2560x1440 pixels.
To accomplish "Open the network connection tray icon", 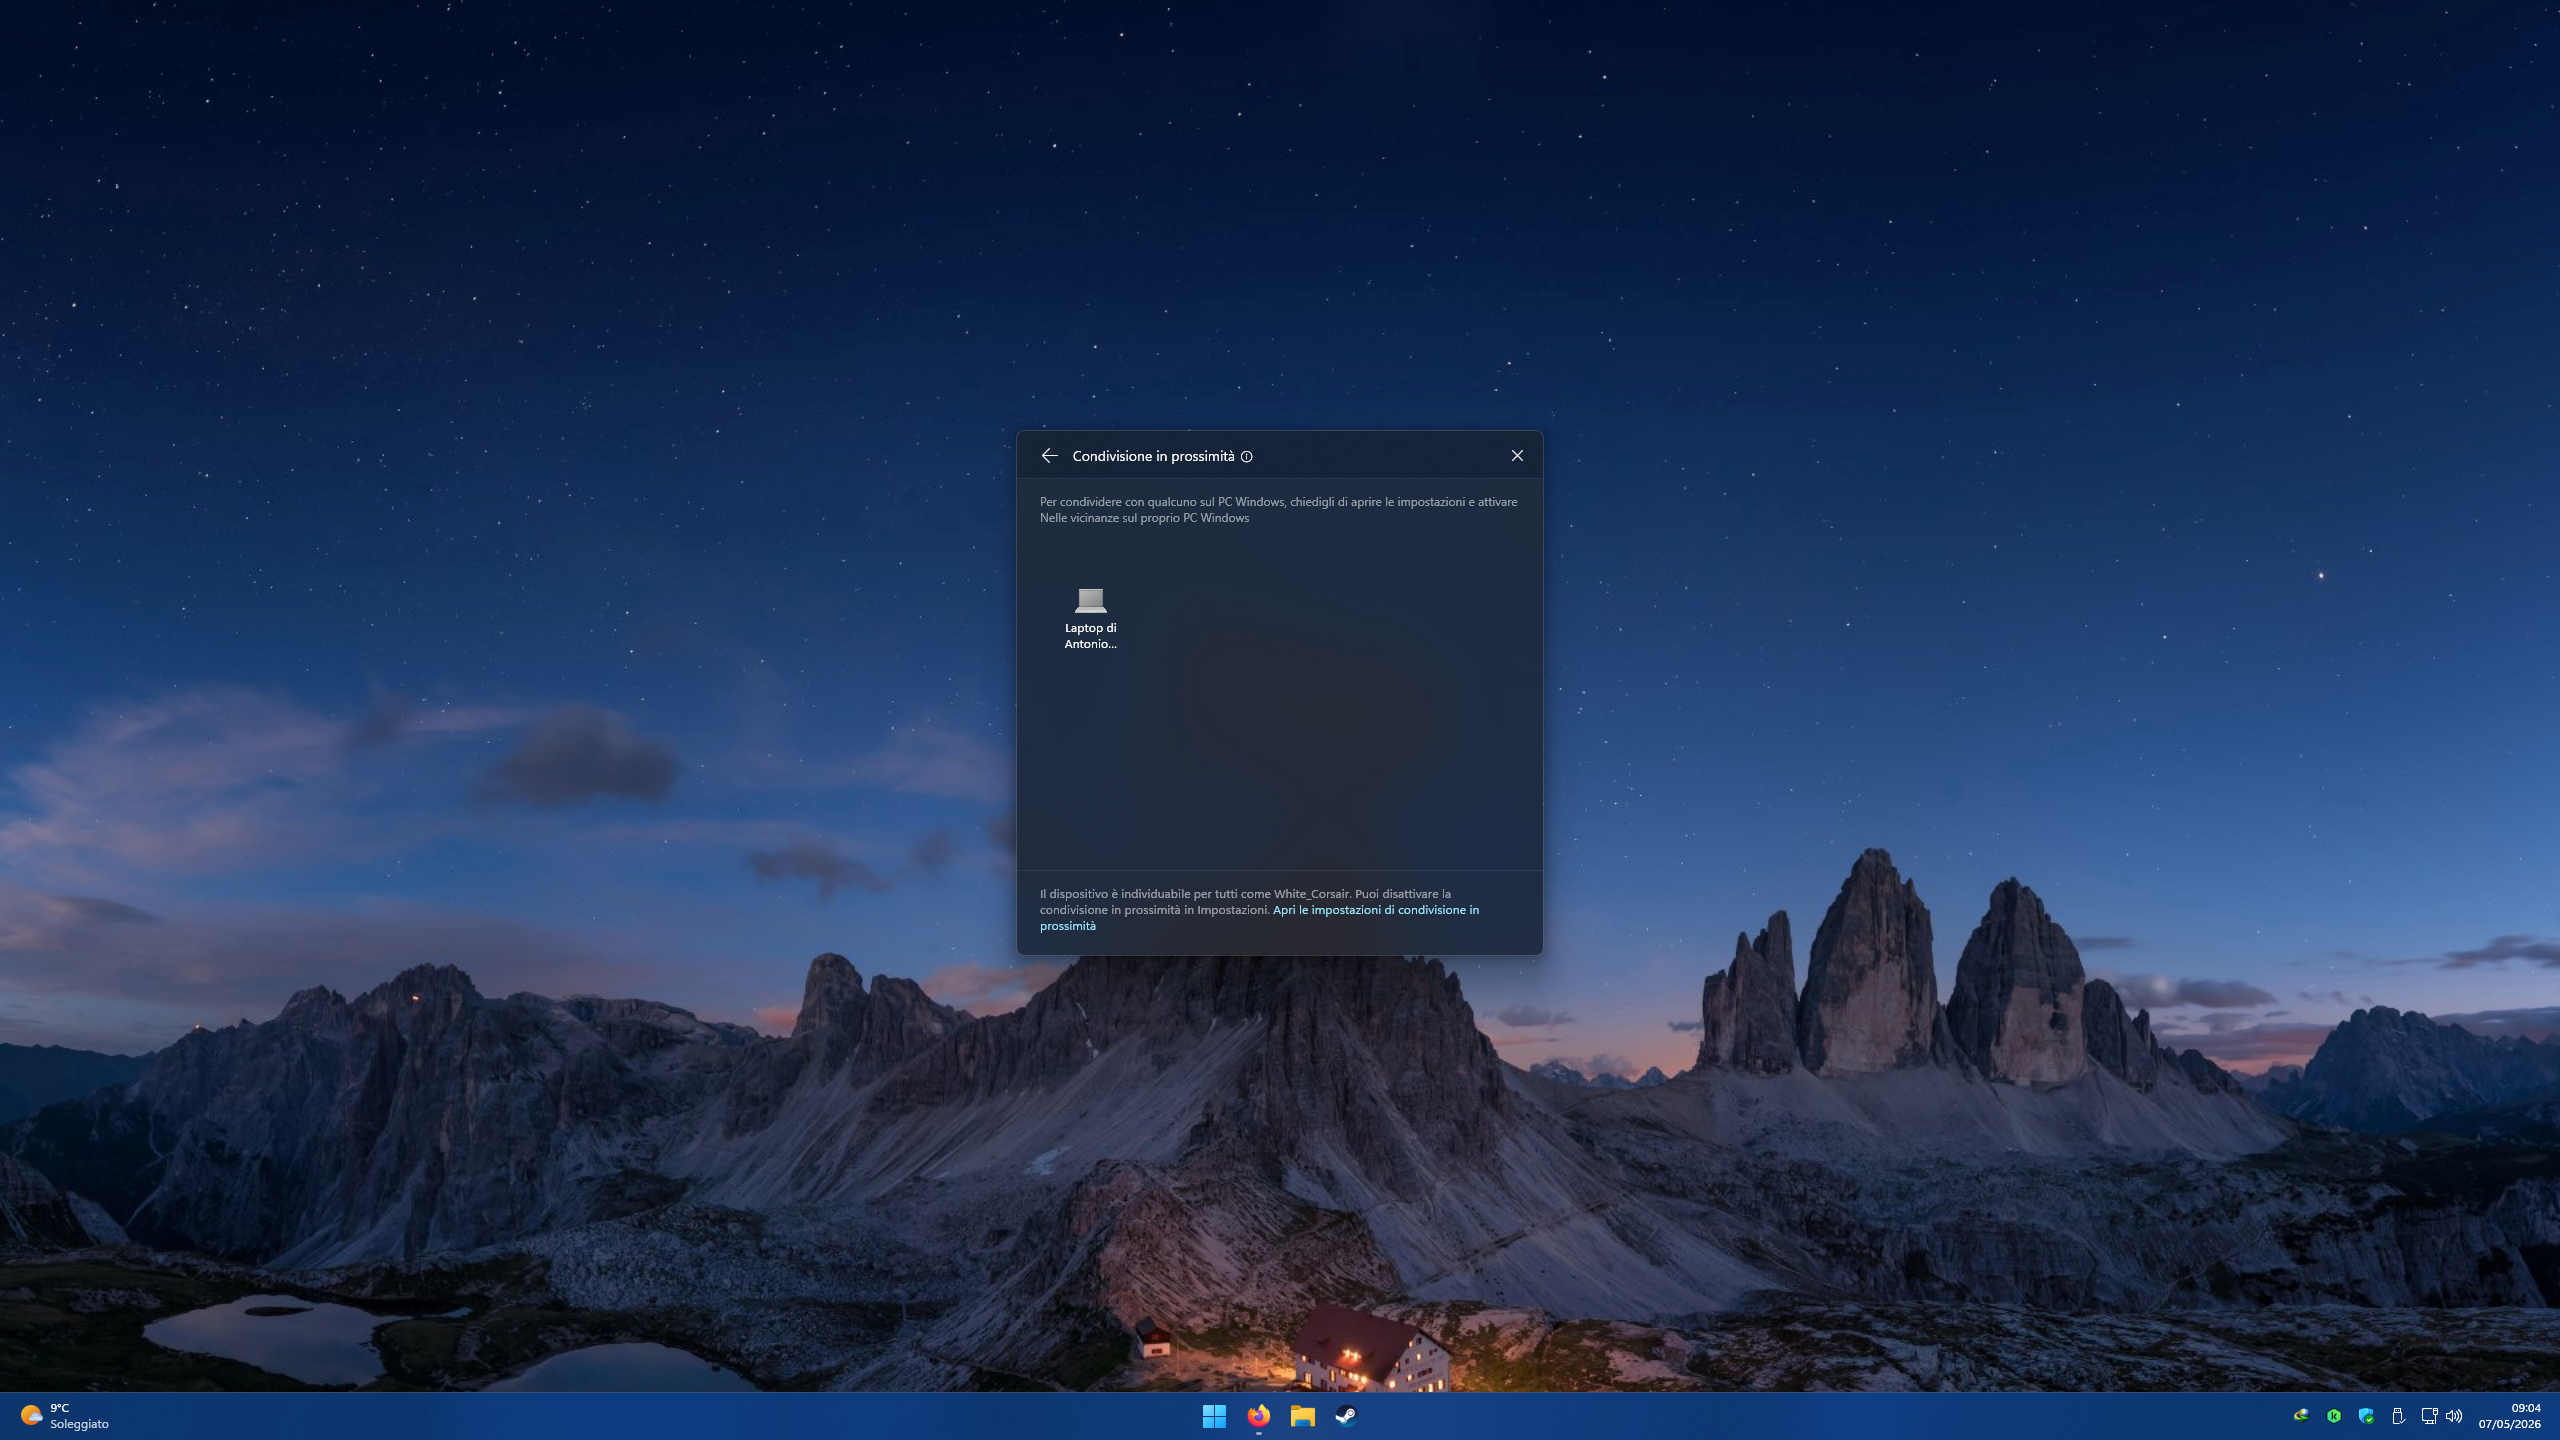I will click(2428, 1416).
